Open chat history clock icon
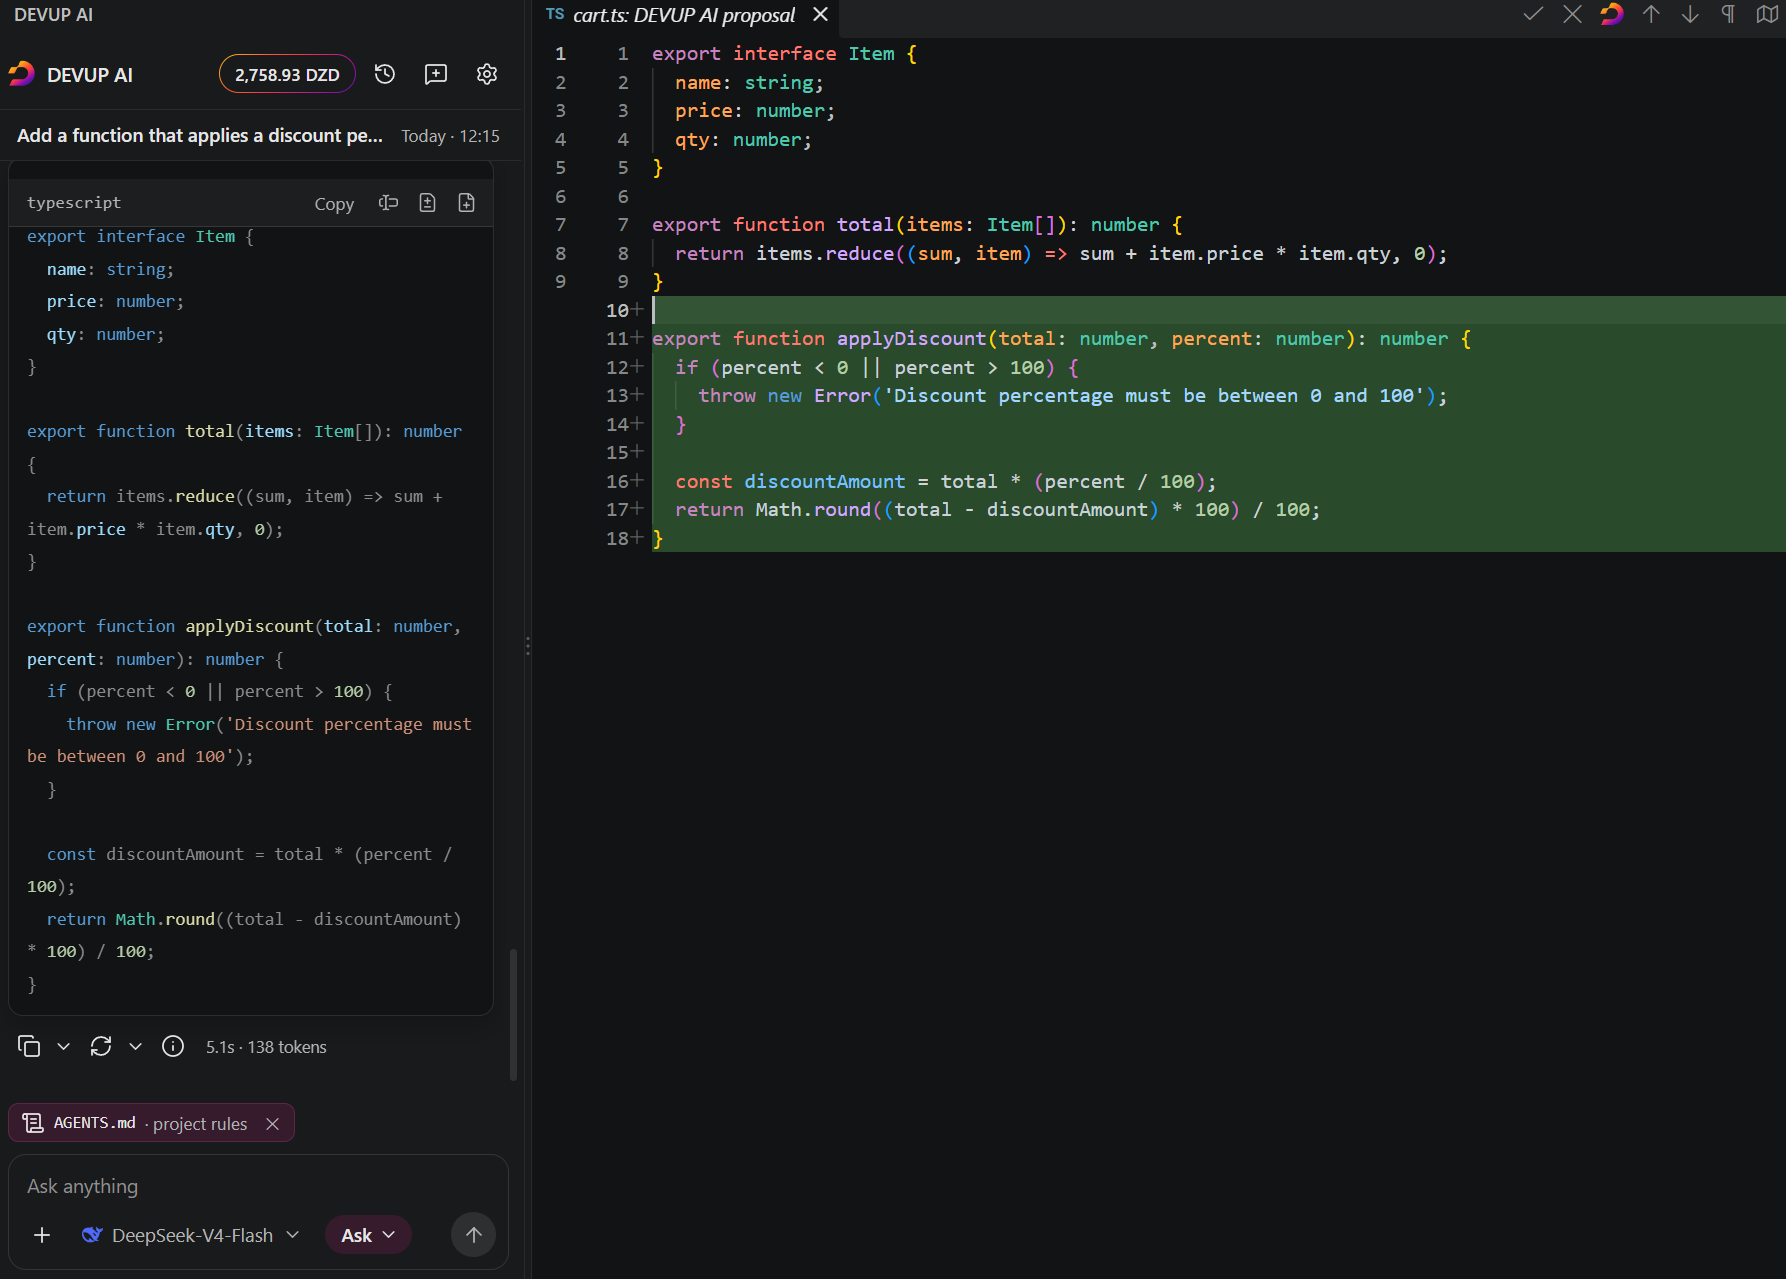 coord(385,74)
